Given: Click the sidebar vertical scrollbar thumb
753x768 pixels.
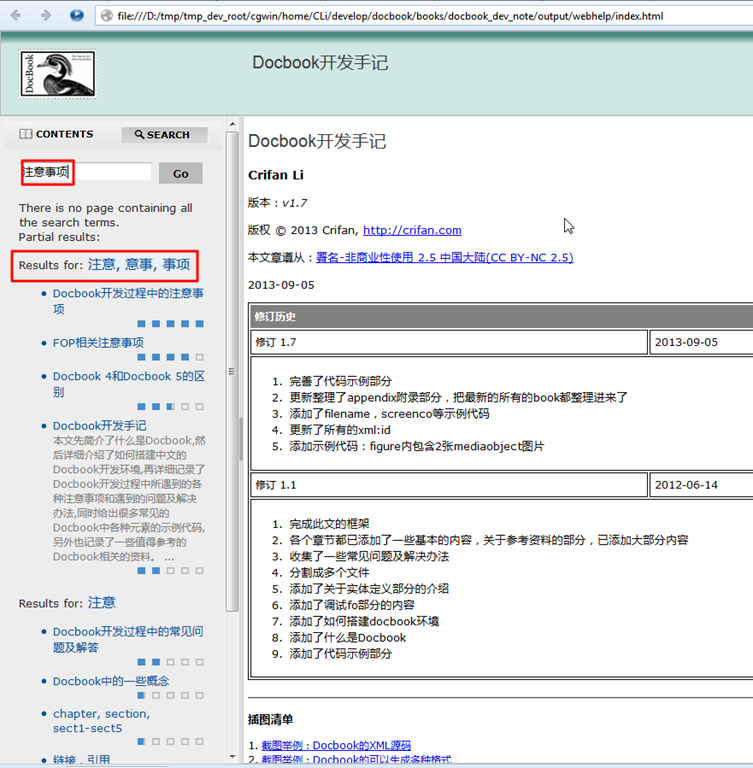Looking at the screenshot, I should coord(232,371).
